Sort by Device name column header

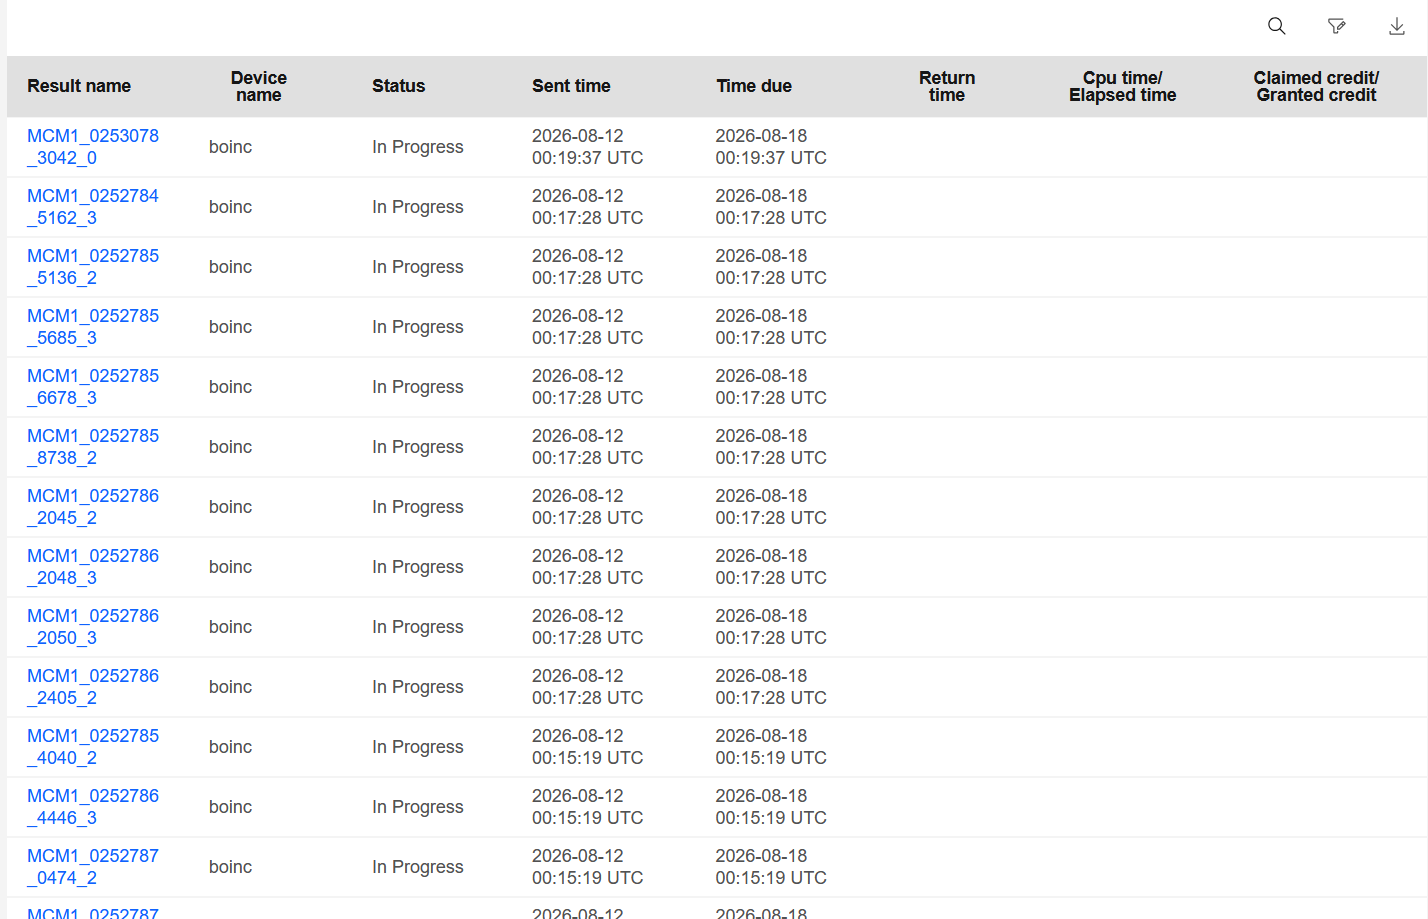click(259, 86)
